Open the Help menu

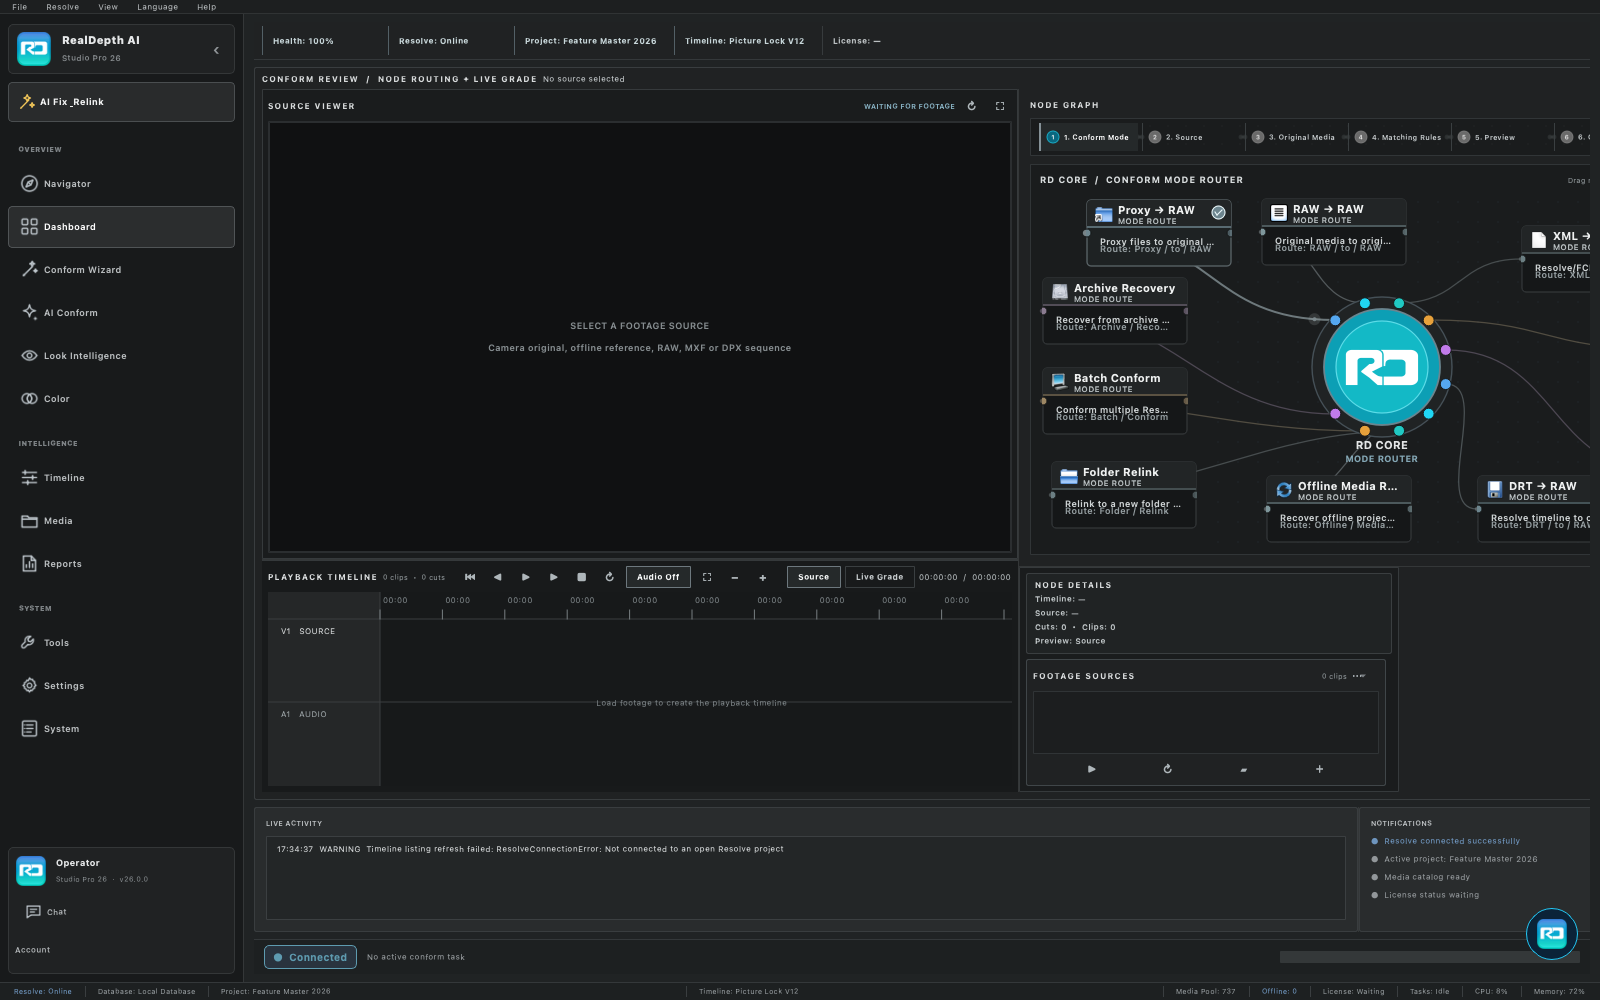point(207,7)
